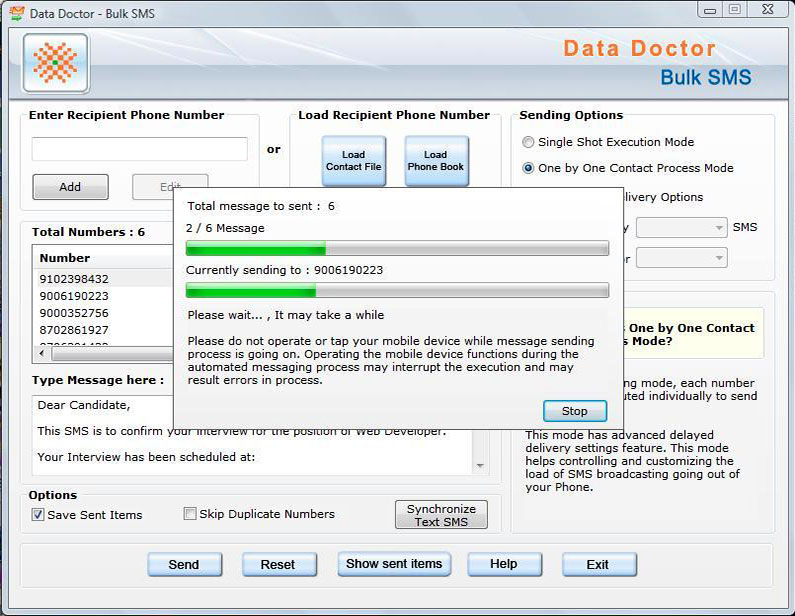The image size is (795, 616).
Task: Click the message box scroll down arrow
Action: coord(480,465)
